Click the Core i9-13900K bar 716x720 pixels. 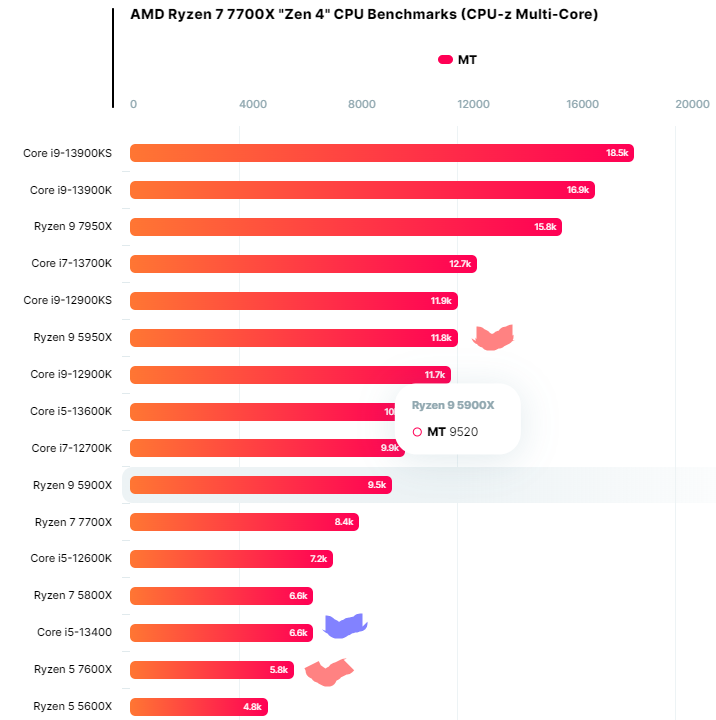(360, 190)
